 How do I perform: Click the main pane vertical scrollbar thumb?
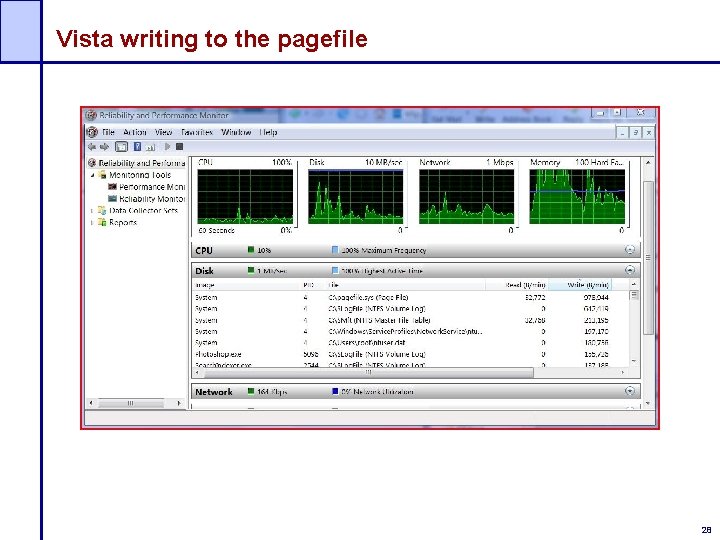648,258
